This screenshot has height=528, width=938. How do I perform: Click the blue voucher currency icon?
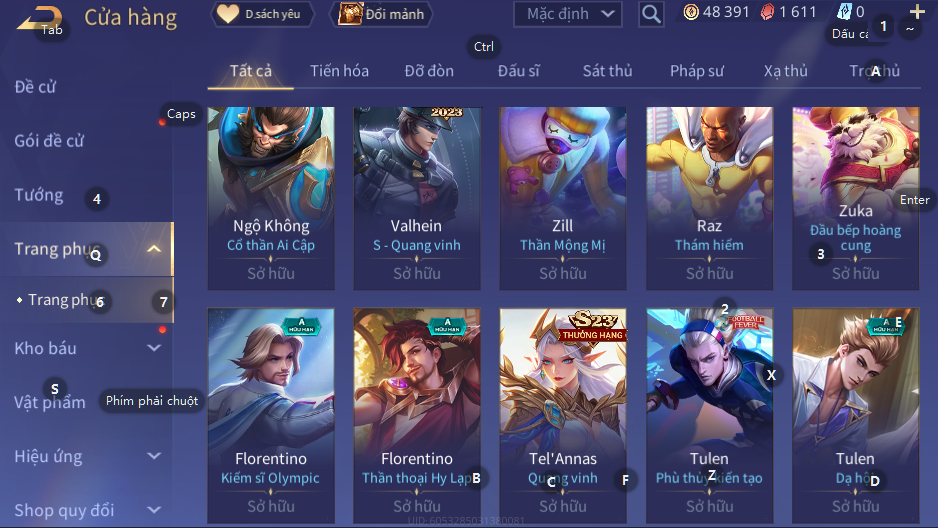point(844,12)
